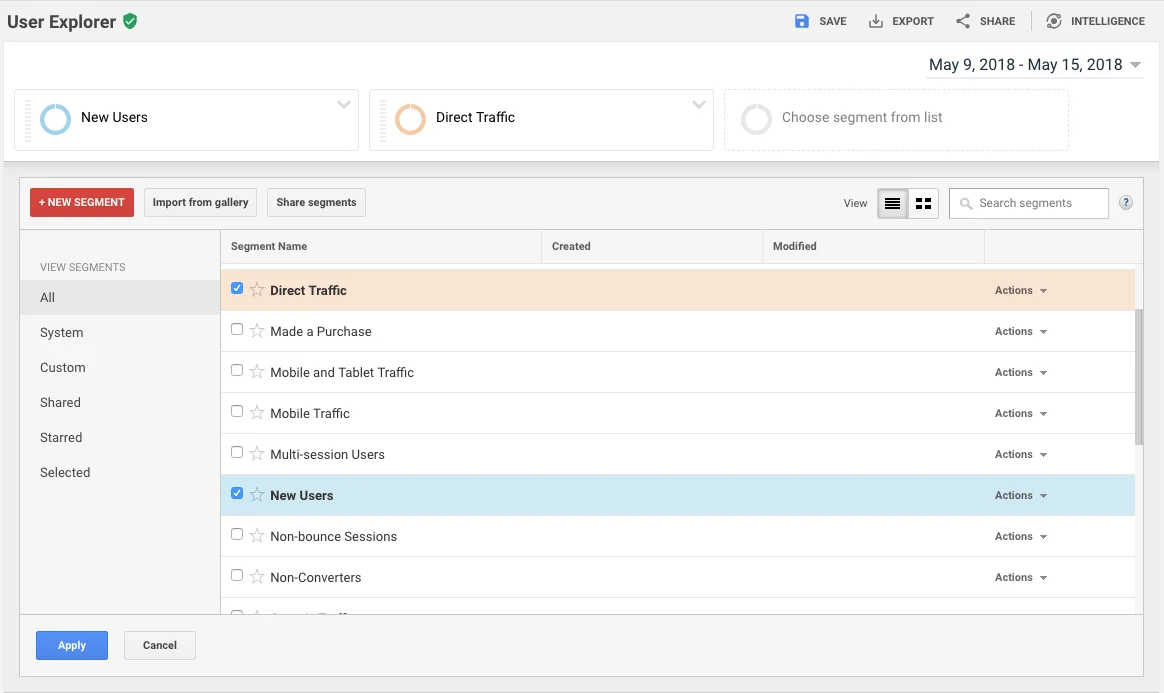1164x693 pixels.
Task: Enable the Multi-session Users checkbox
Action: coord(237,452)
